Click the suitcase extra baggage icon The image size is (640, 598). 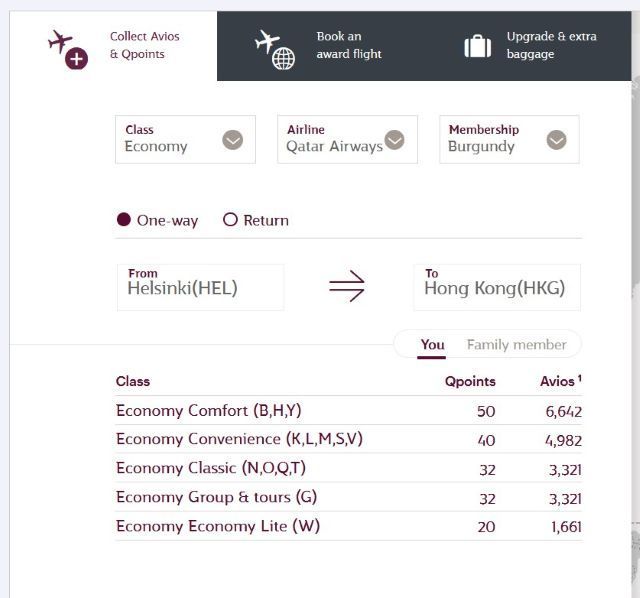[x=478, y=46]
